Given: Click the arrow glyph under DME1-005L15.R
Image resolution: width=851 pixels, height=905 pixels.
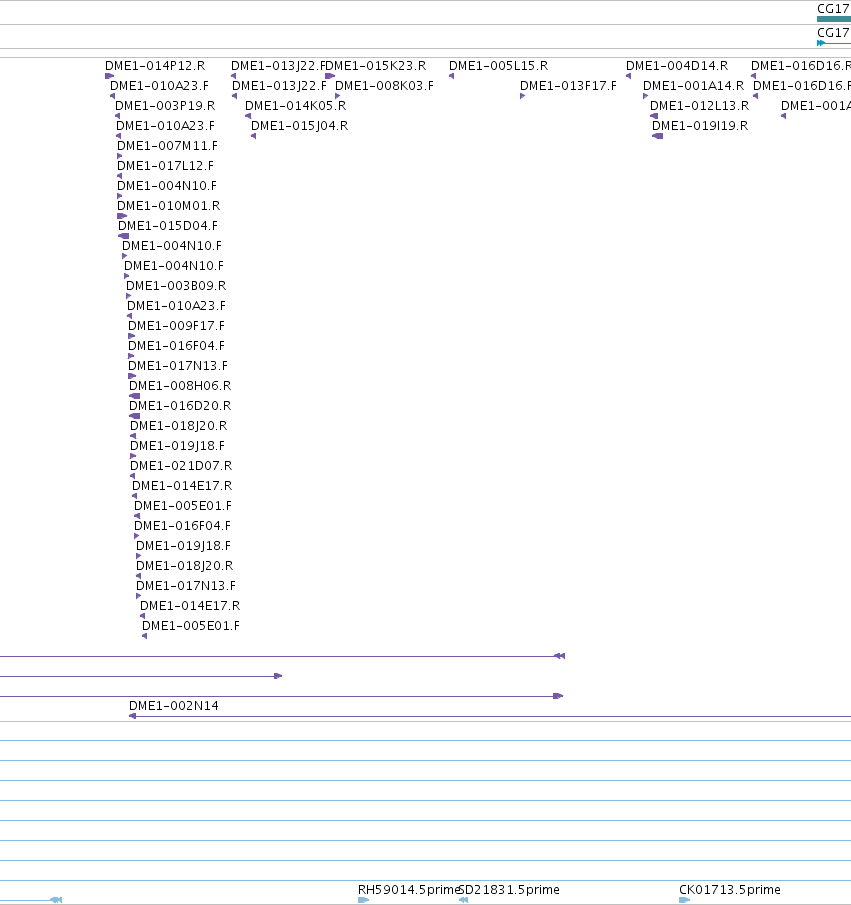Looking at the screenshot, I should pyautogui.click(x=451, y=76).
